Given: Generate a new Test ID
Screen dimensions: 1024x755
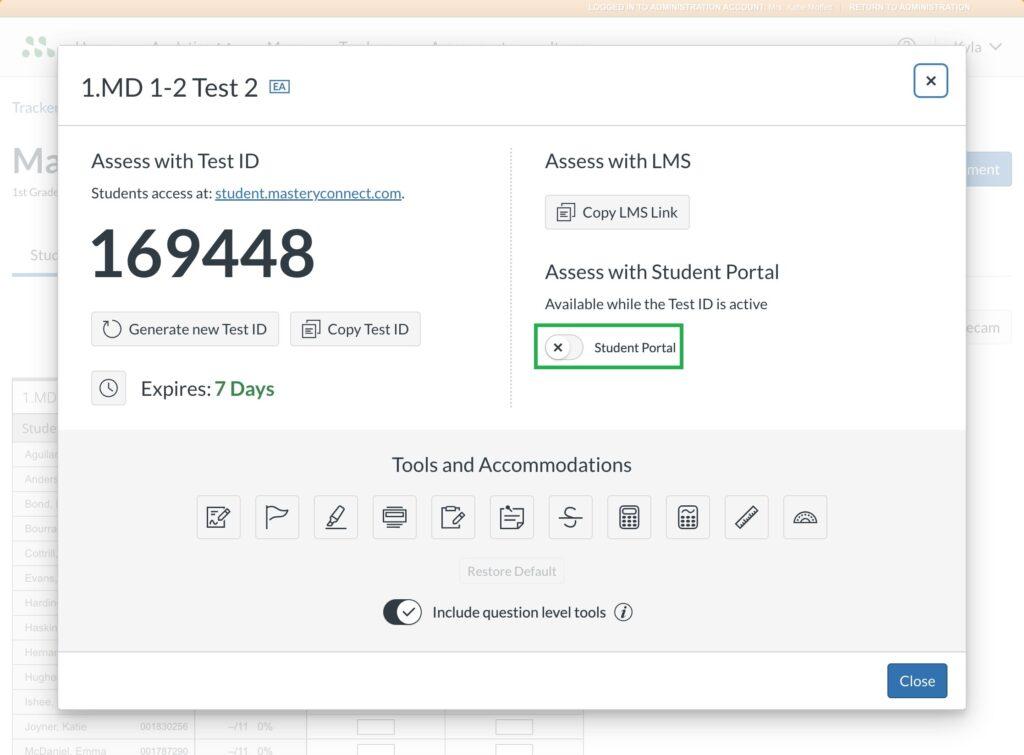Looking at the screenshot, I should point(184,328).
